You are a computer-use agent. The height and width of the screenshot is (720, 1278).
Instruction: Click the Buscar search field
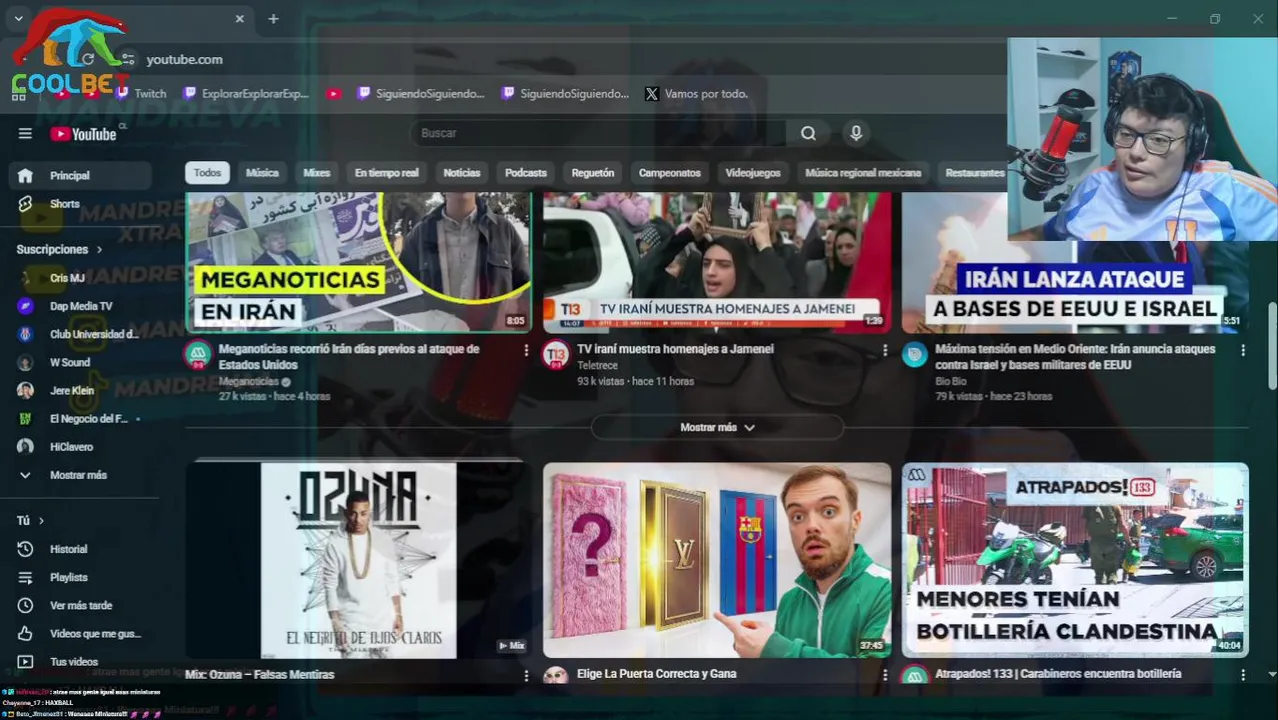coord(598,133)
